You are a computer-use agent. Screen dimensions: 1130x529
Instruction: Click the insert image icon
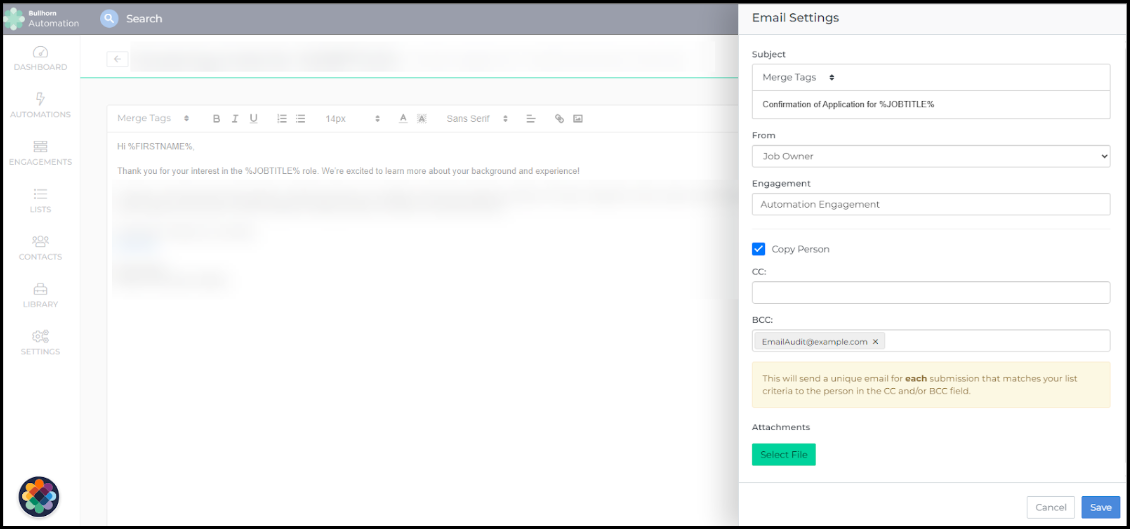point(578,118)
